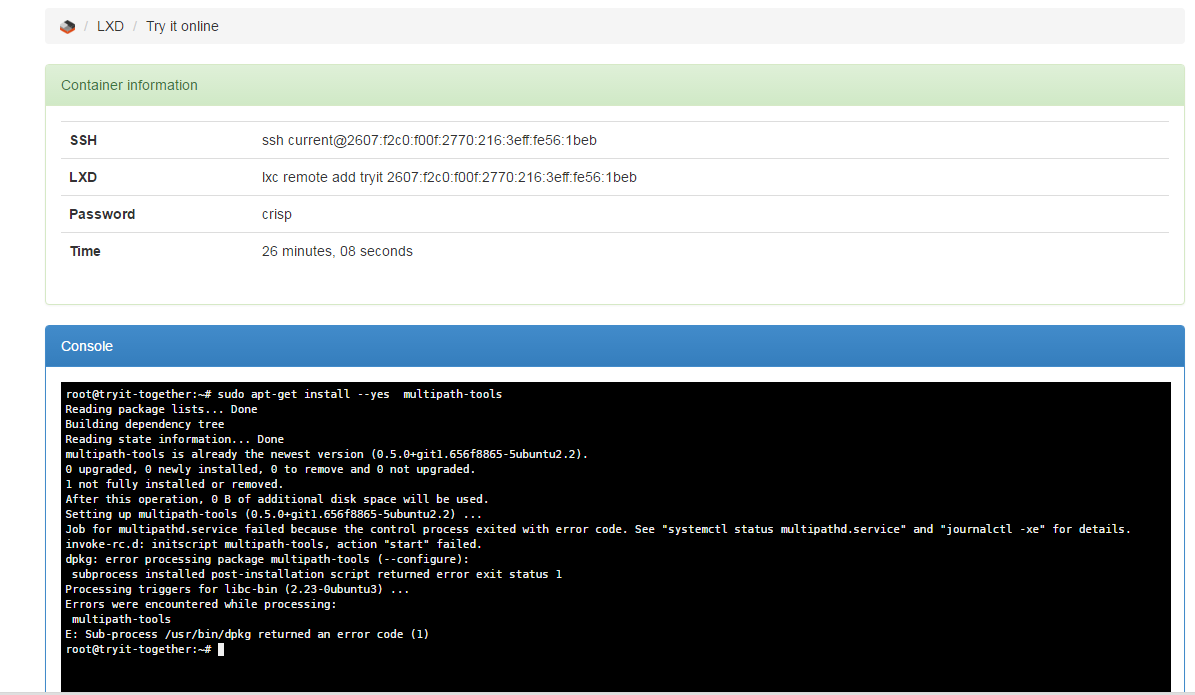1195x695 pixels.
Task: Select the 'lxc remote add tryit' command
Action: 449,178
